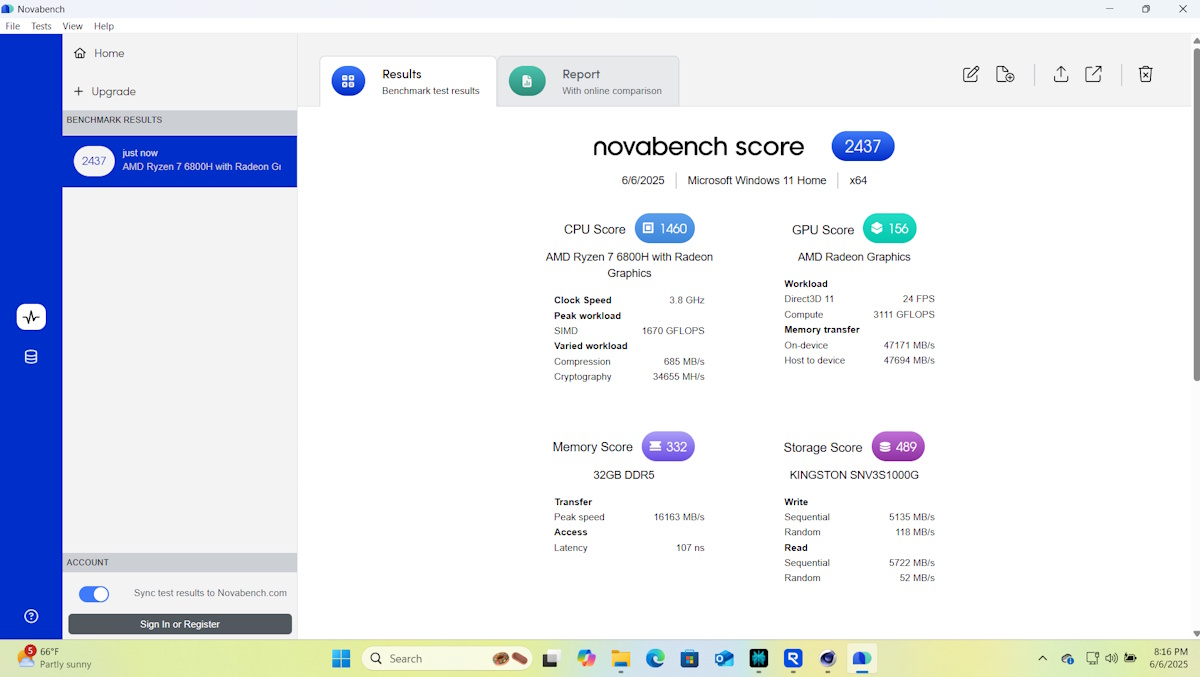
Task: Click the taskbar Search box
Action: pos(447,658)
